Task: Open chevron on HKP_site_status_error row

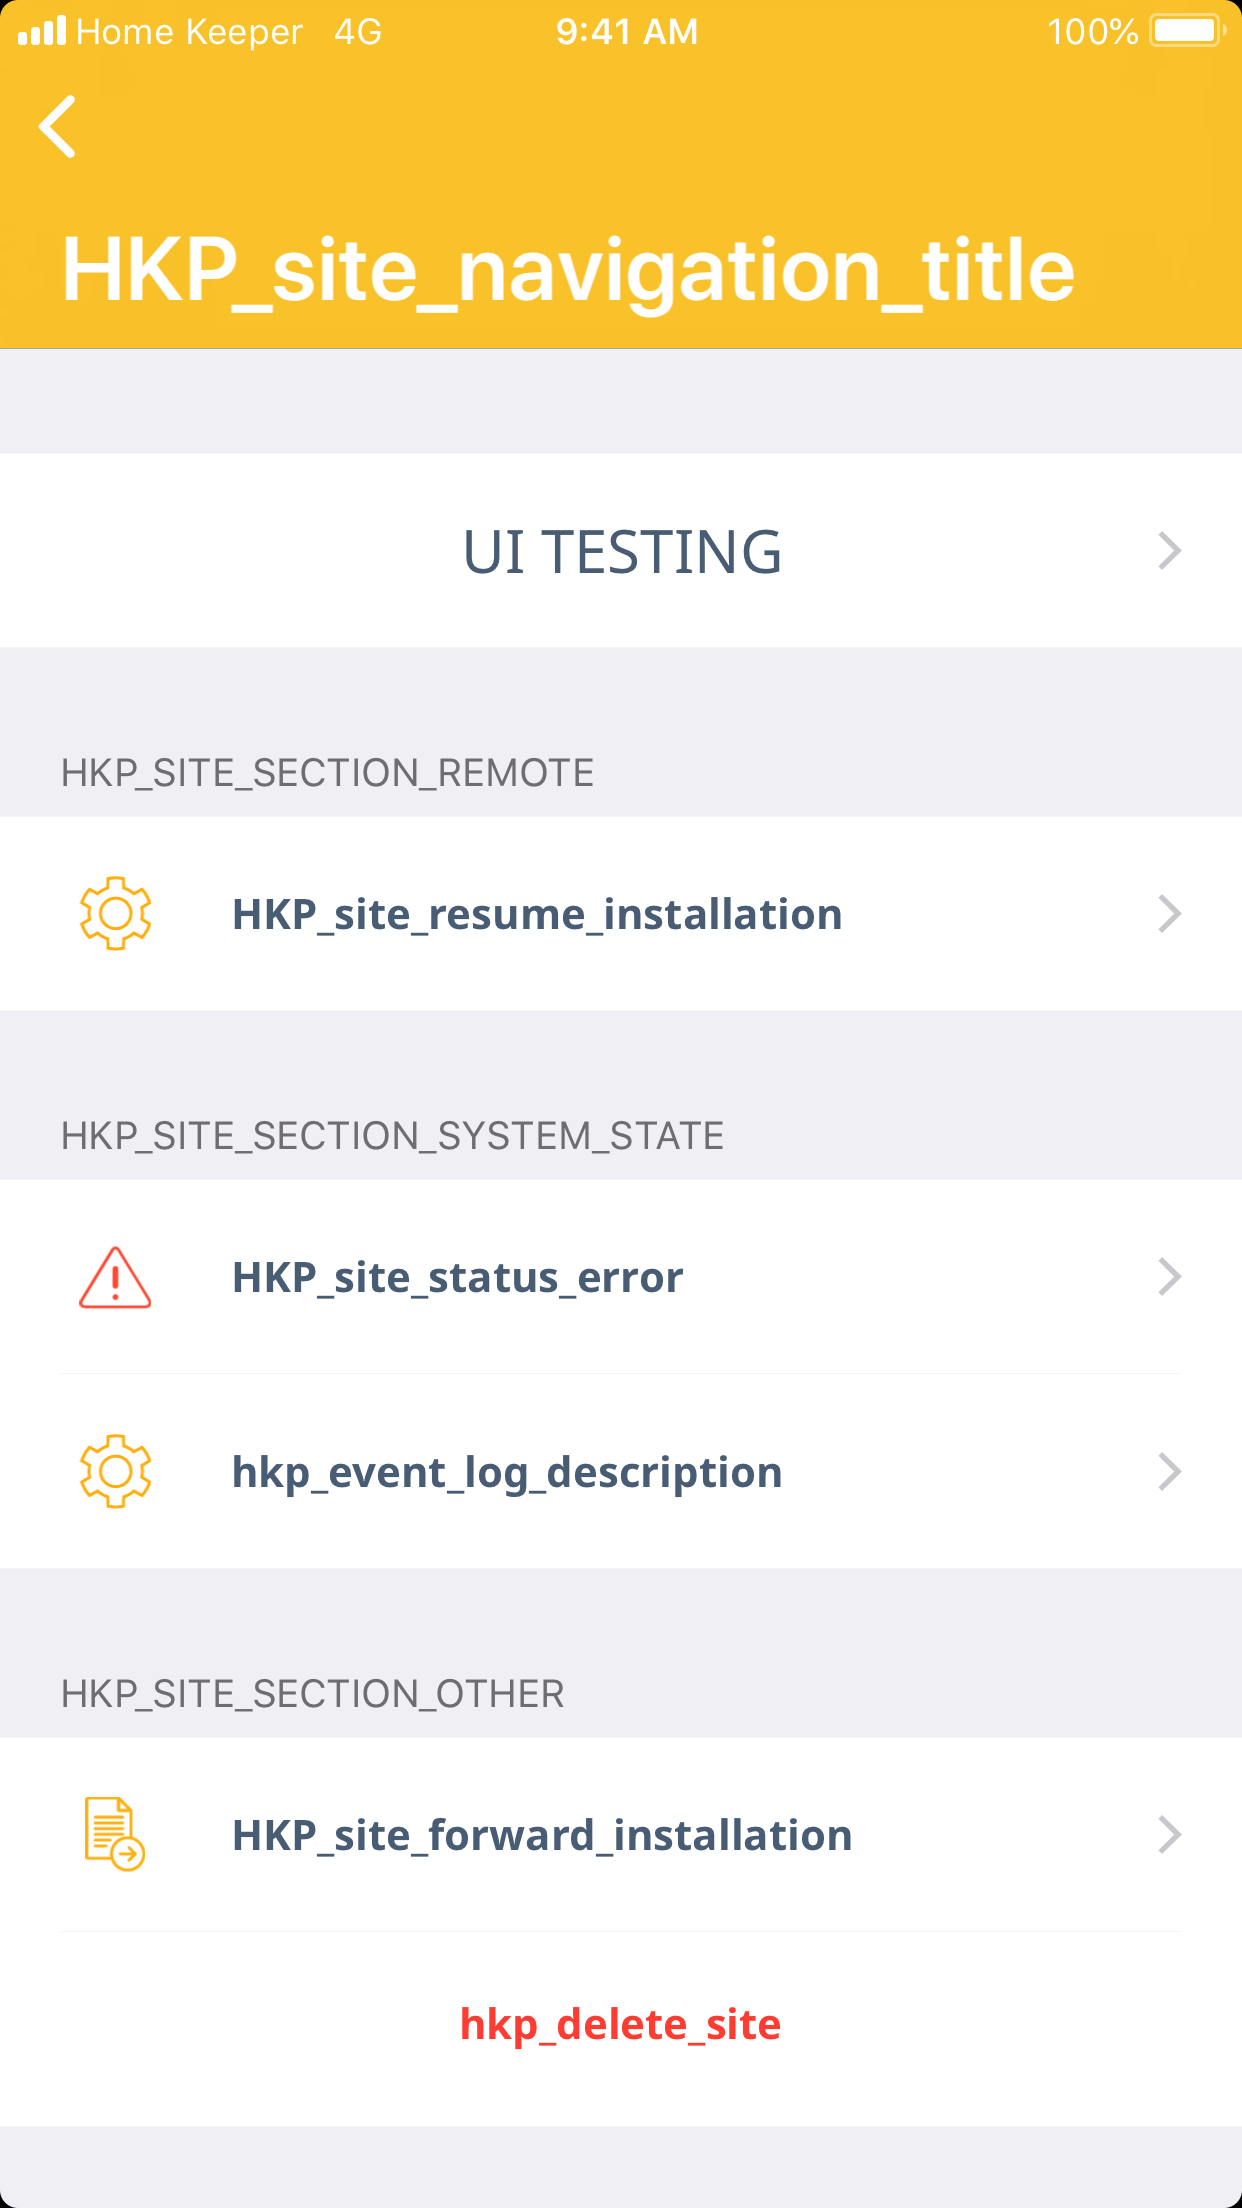Action: click(1169, 1277)
